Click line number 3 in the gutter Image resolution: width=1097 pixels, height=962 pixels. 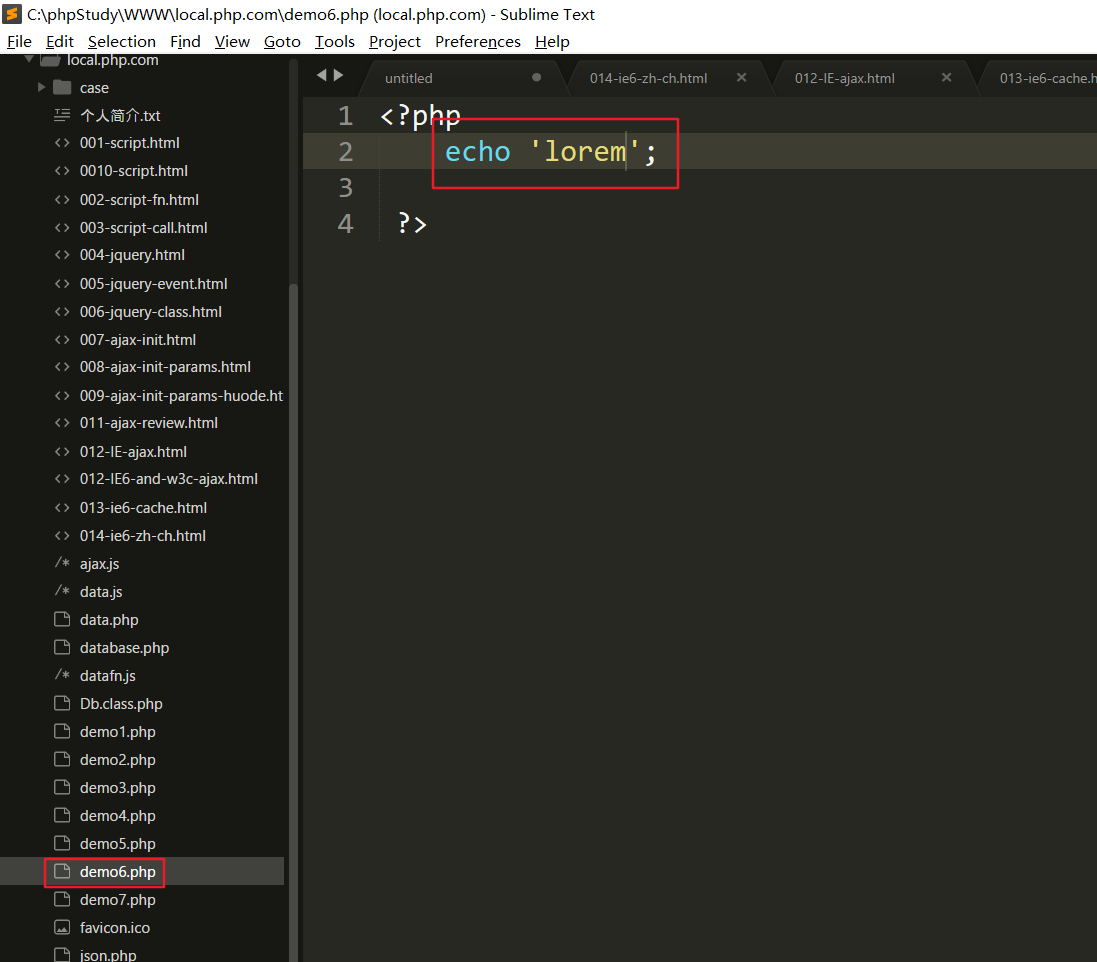tap(346, 187)
